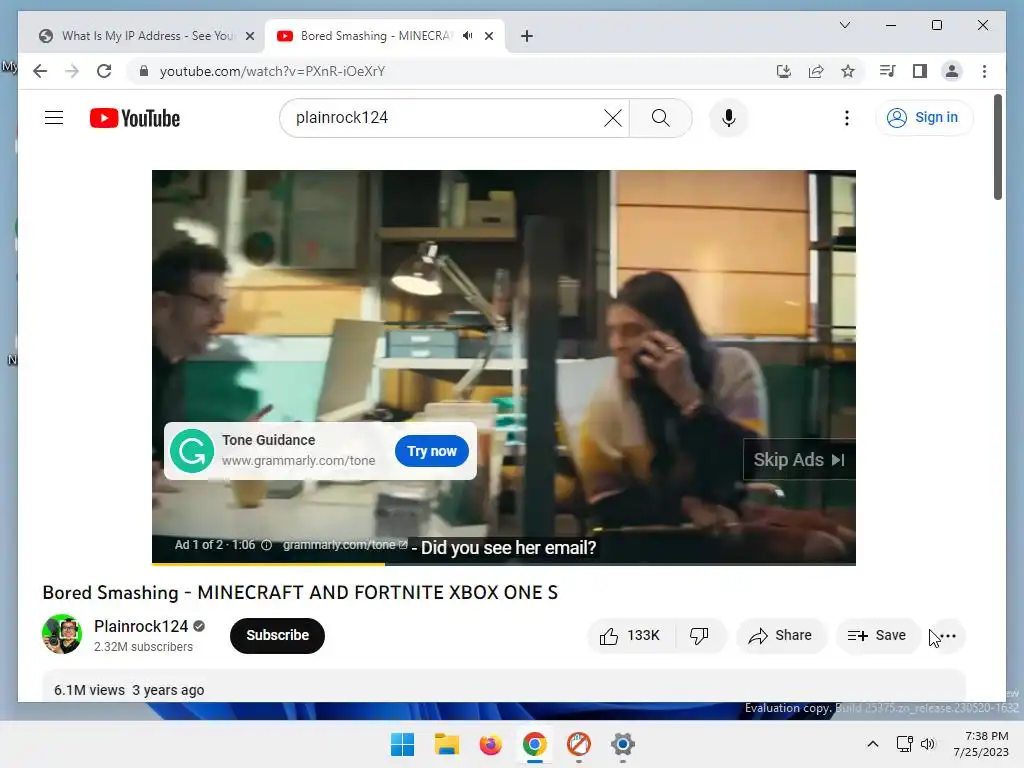Close the What Is My IP Address tab
Image resolution: width=1024 pixels, height=768 pixels.
pyautogui.click(x=249, y=36)
